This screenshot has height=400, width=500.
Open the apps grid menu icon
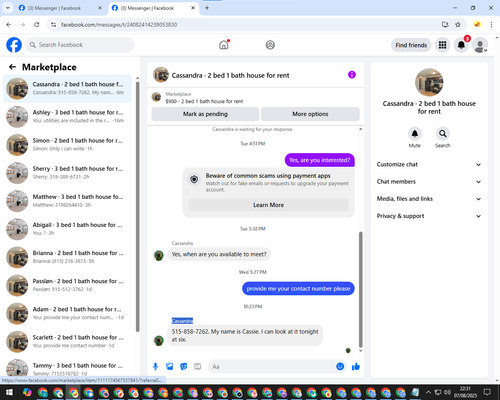pos(442,45)
